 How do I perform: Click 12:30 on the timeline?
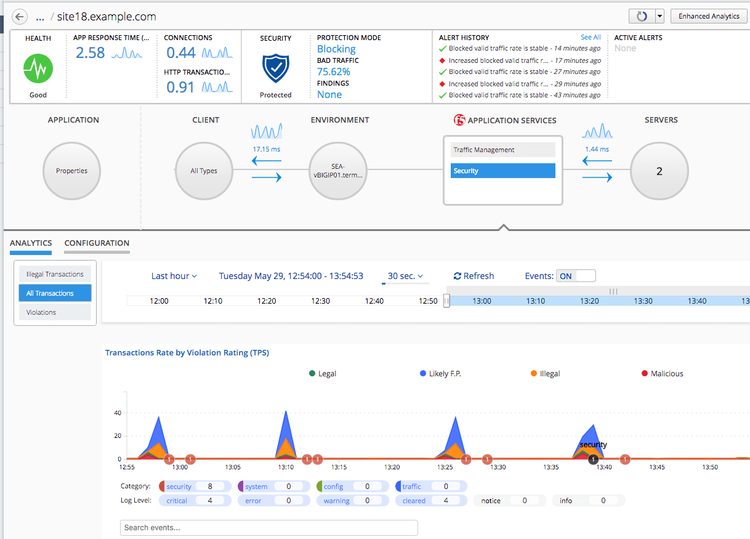[x=320, y=301]
